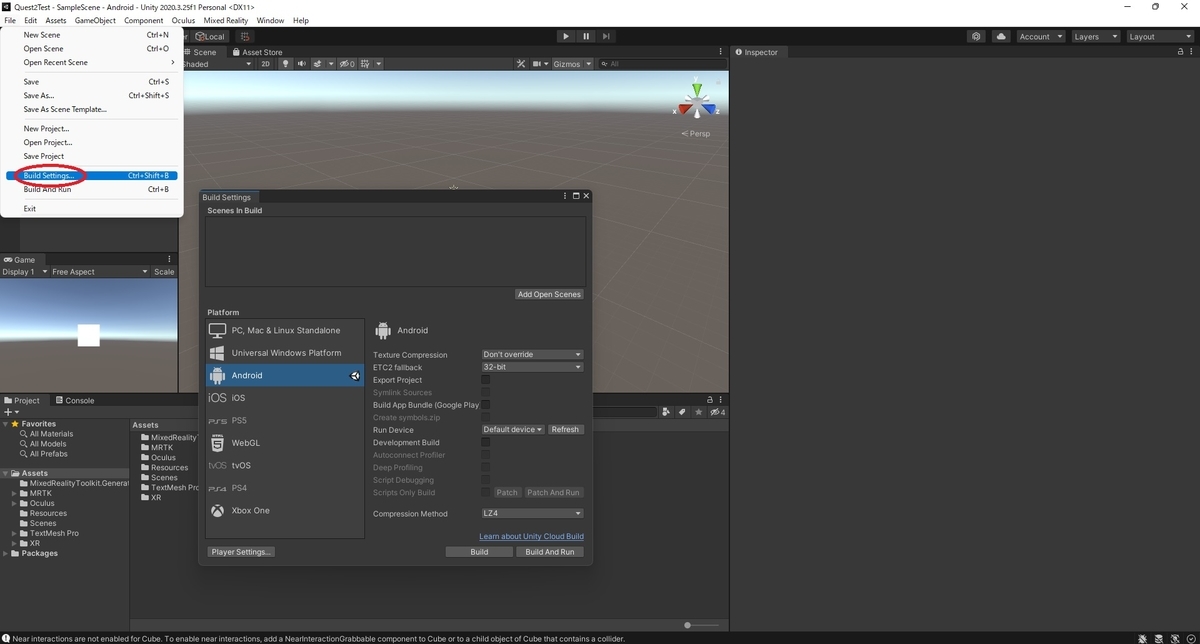The height and width of the screenshot is (644, 1200).
Task: Open the Layout dropdown
Action: [x=1158, y=36]
